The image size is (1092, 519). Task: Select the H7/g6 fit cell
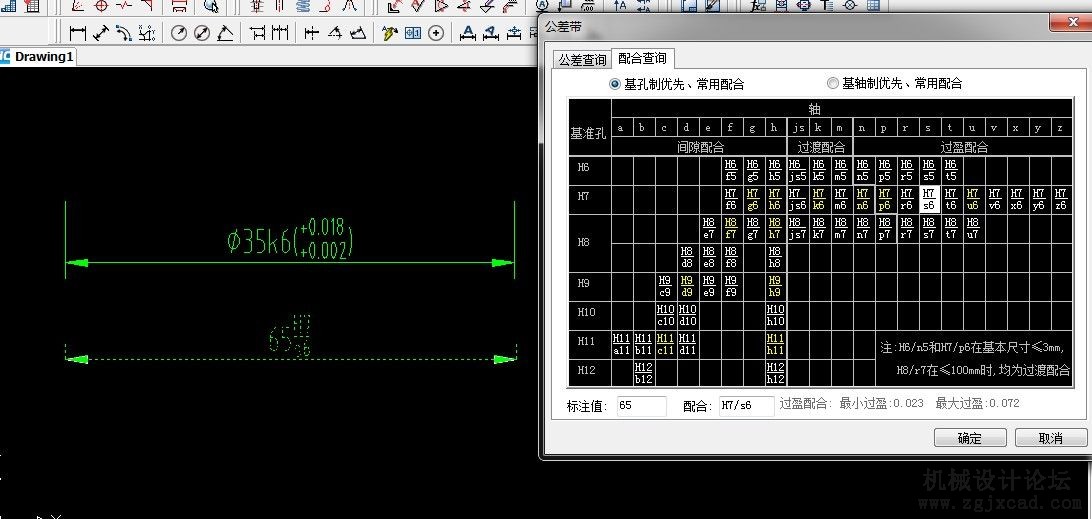(752, 199)
